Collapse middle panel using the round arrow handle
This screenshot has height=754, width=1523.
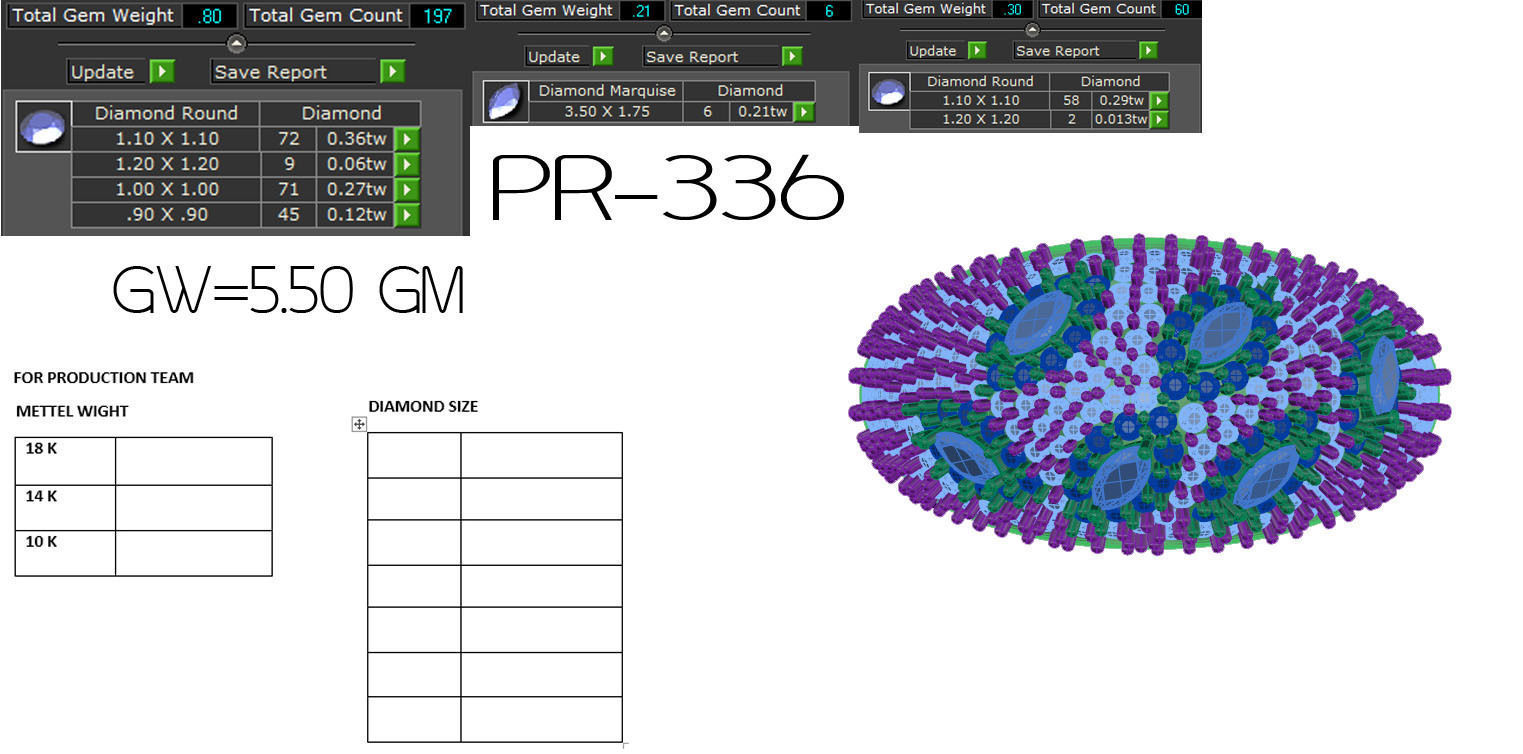(663, 34)
